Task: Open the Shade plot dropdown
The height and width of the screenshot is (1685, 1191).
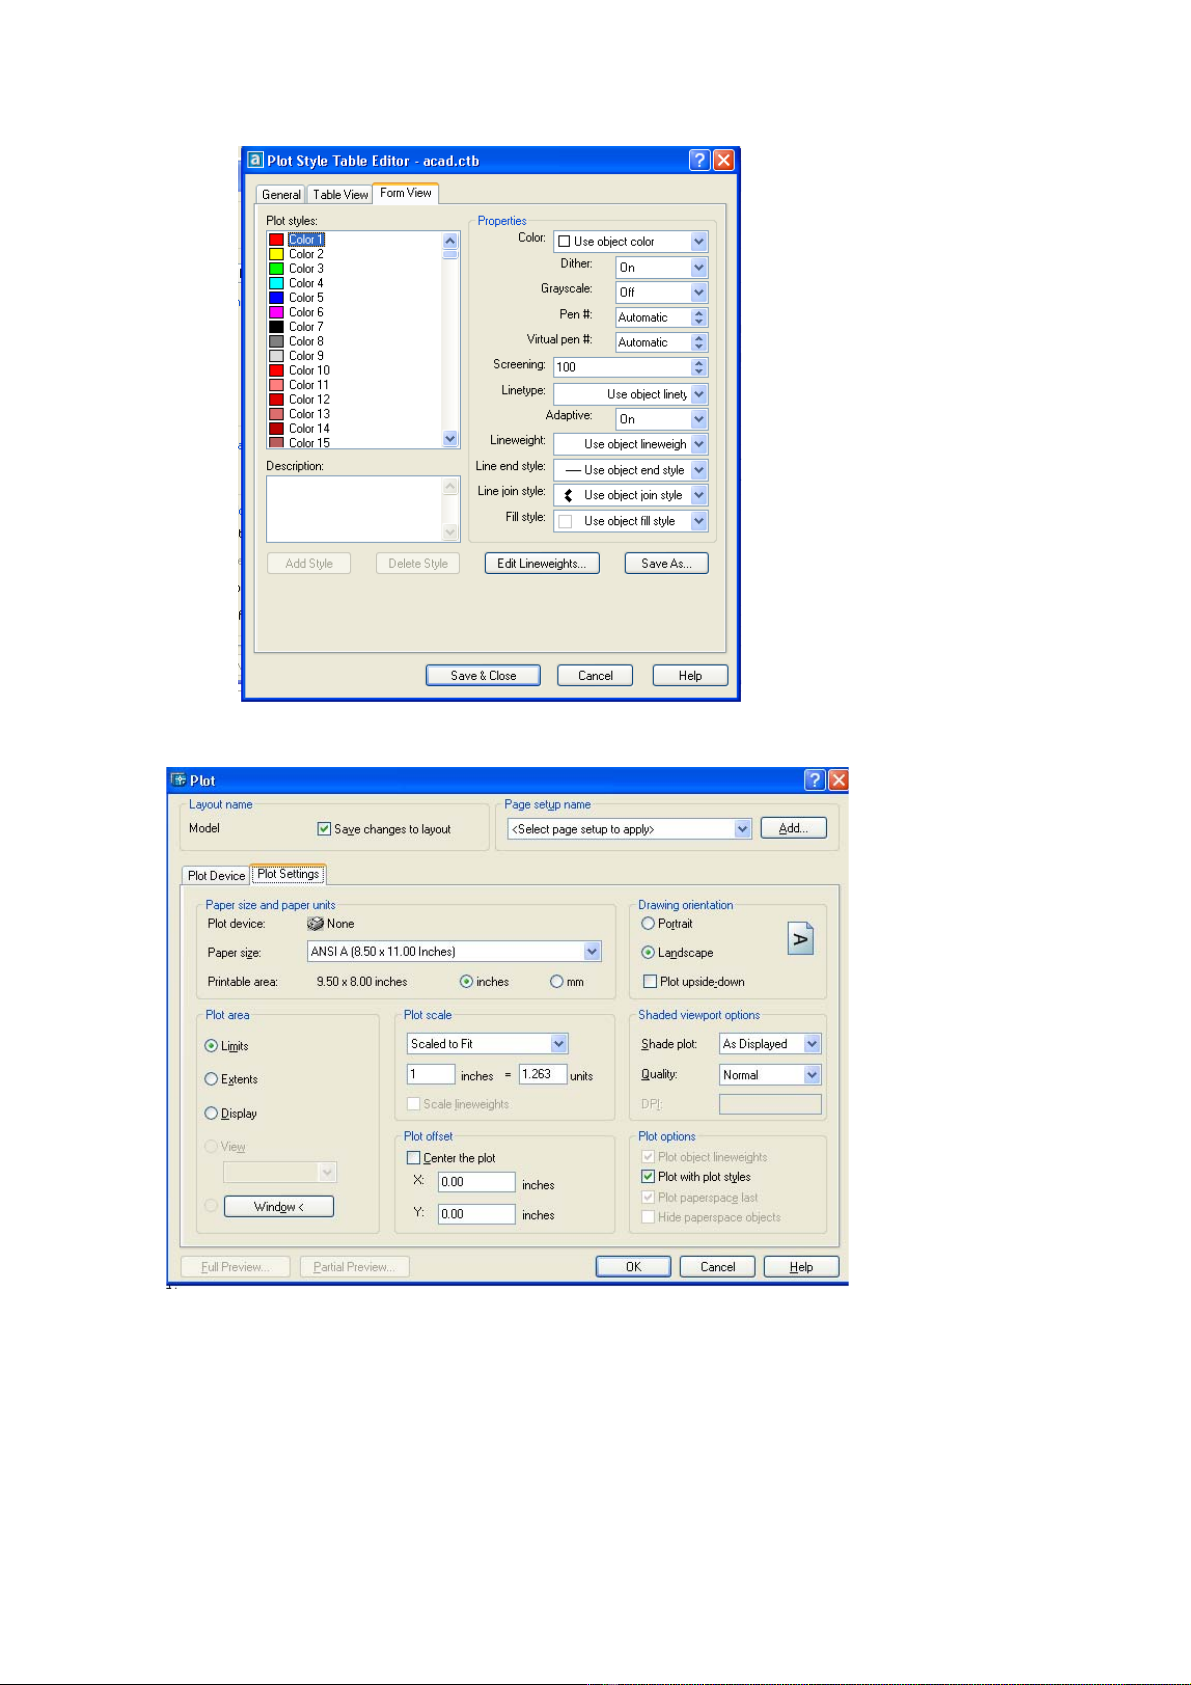Action: [x=812, y=1044]
